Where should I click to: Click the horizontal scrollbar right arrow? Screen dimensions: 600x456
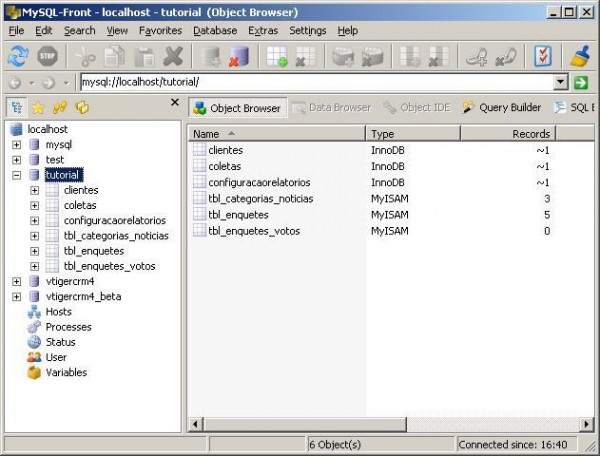[586, 424]
